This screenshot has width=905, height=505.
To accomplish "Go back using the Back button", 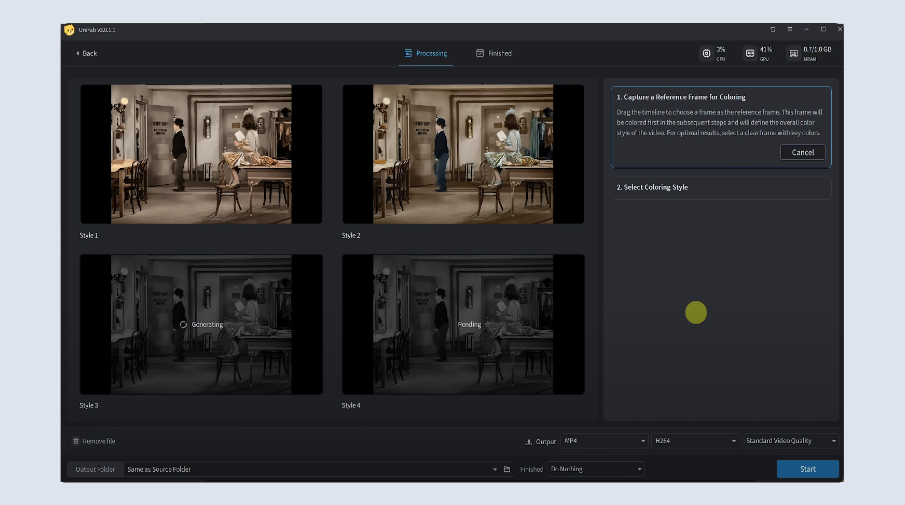I will click(x=86, y=53).
